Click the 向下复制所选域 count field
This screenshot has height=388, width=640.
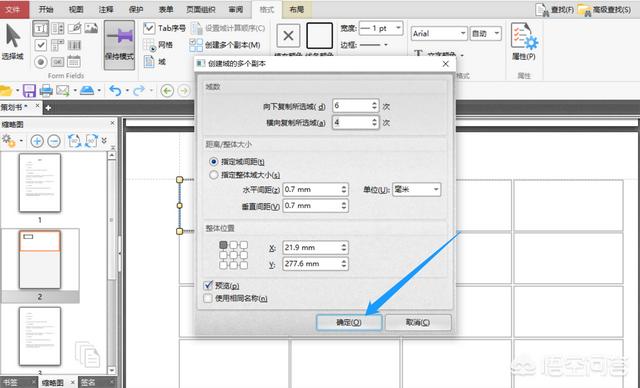click(x=356, y=106)
